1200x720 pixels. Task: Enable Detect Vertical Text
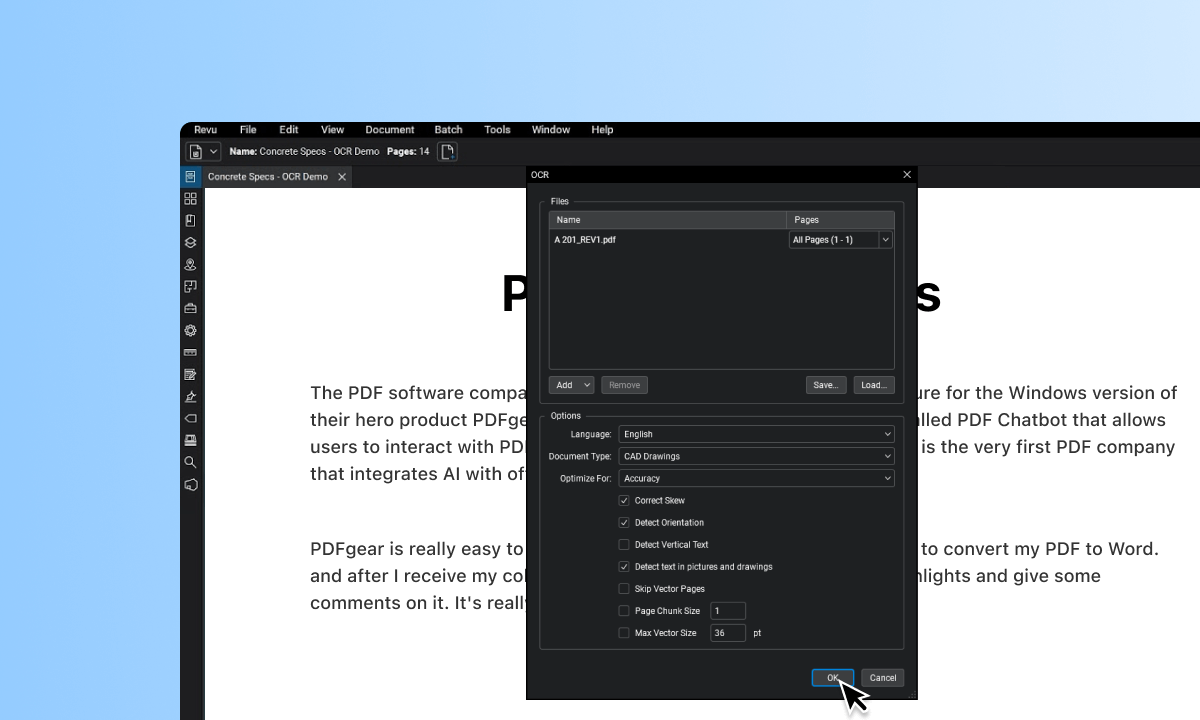(x=624, y=544)
